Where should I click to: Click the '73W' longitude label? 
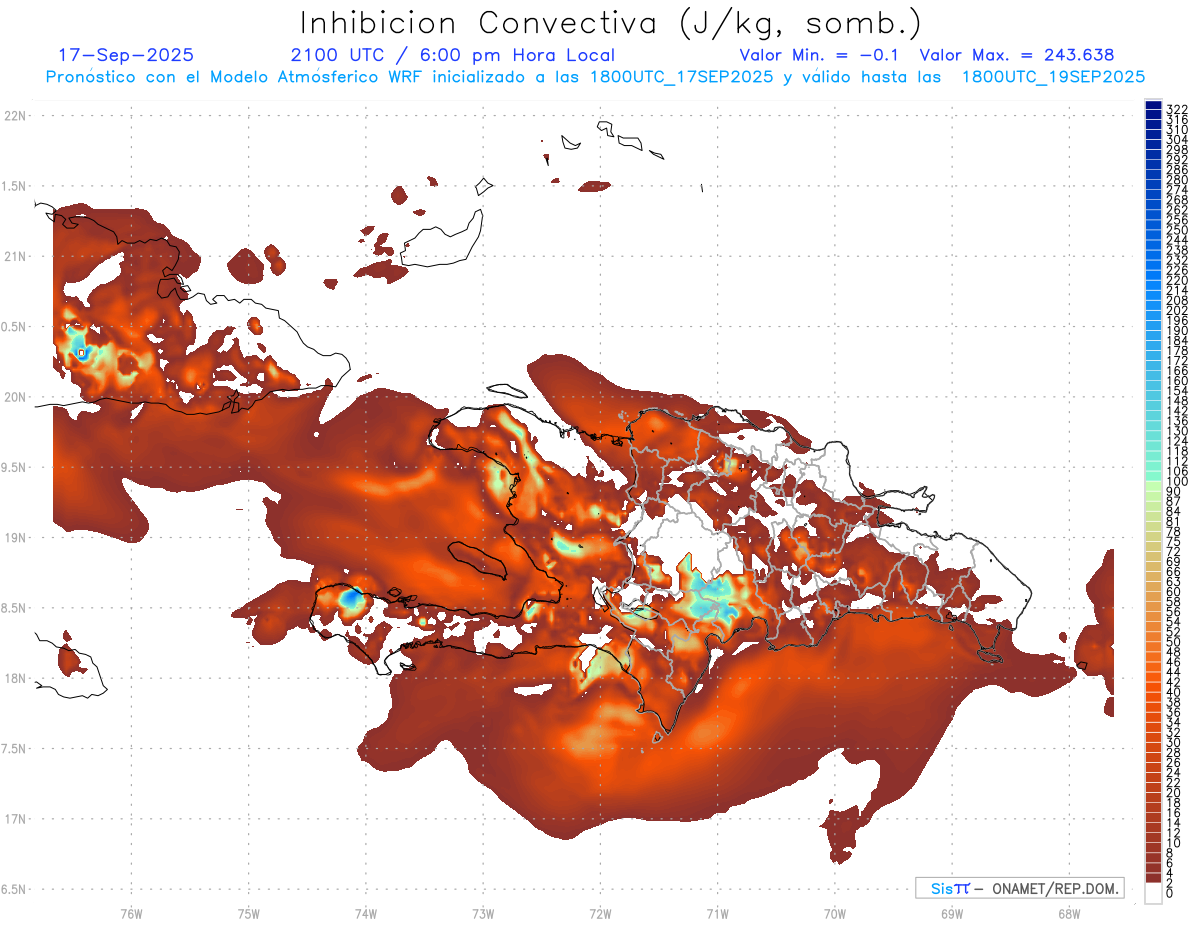(x=483, y=913)
